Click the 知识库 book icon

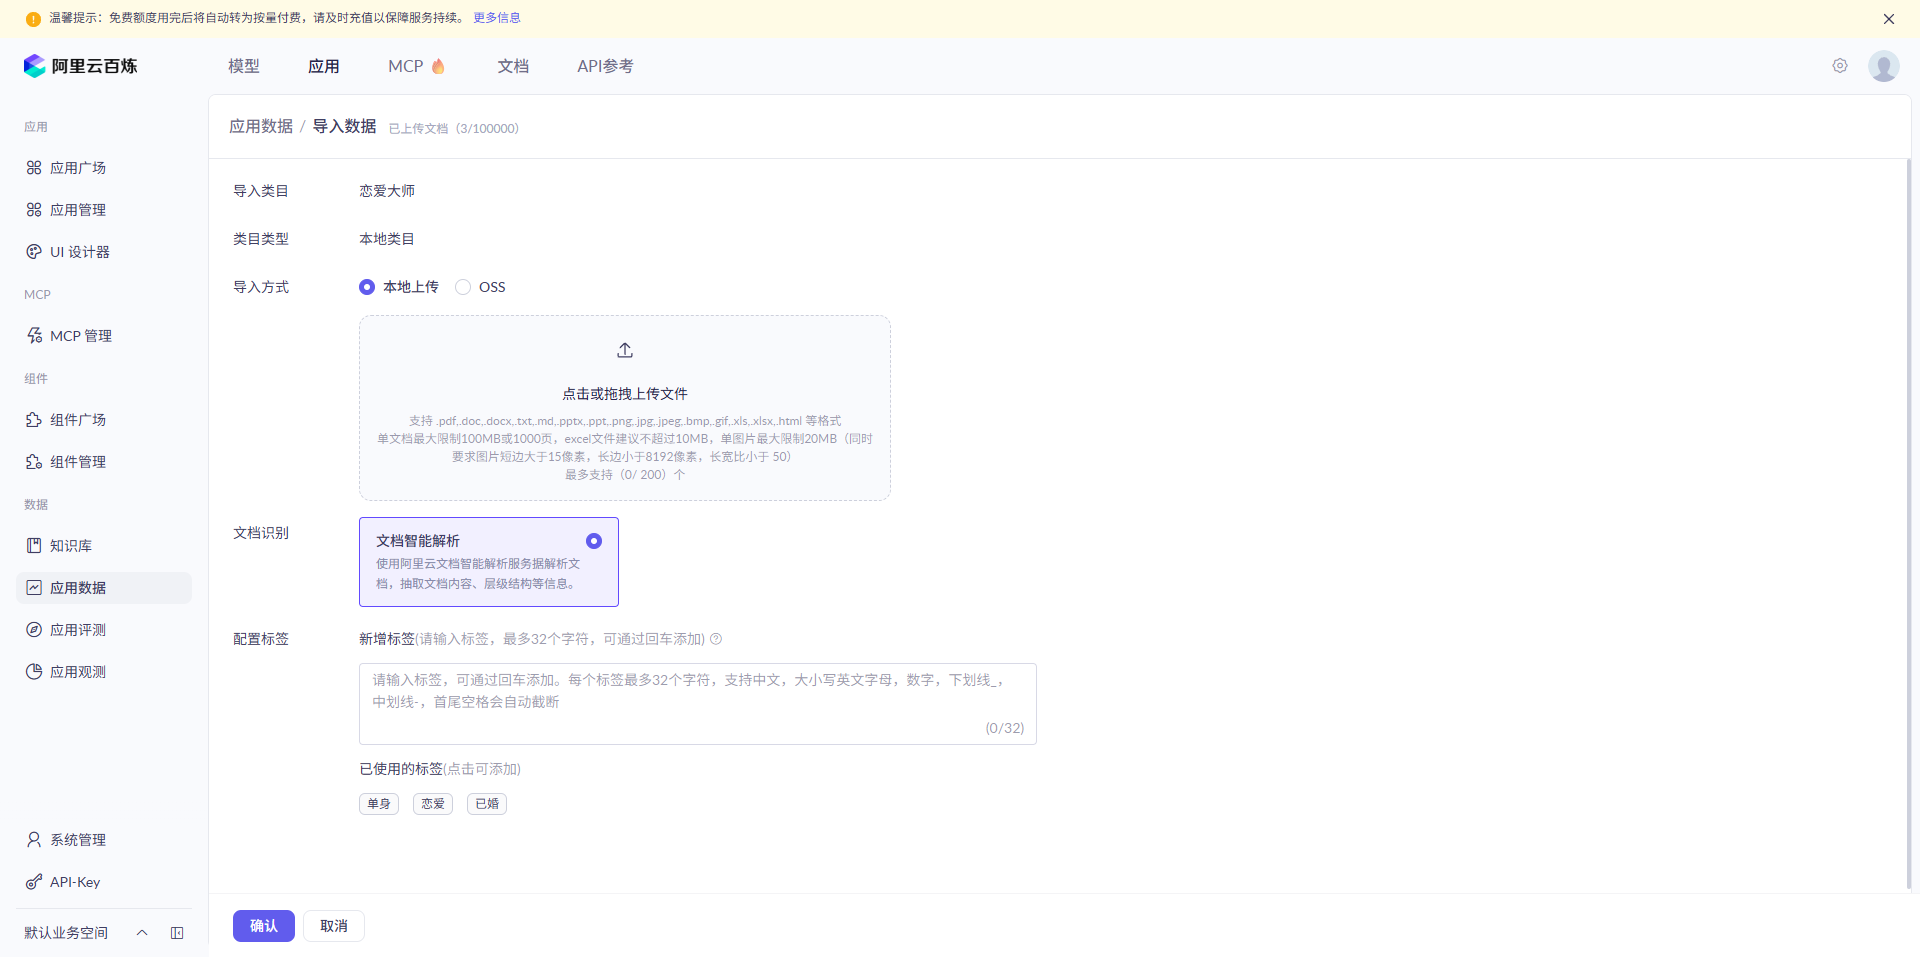[34, 546]
